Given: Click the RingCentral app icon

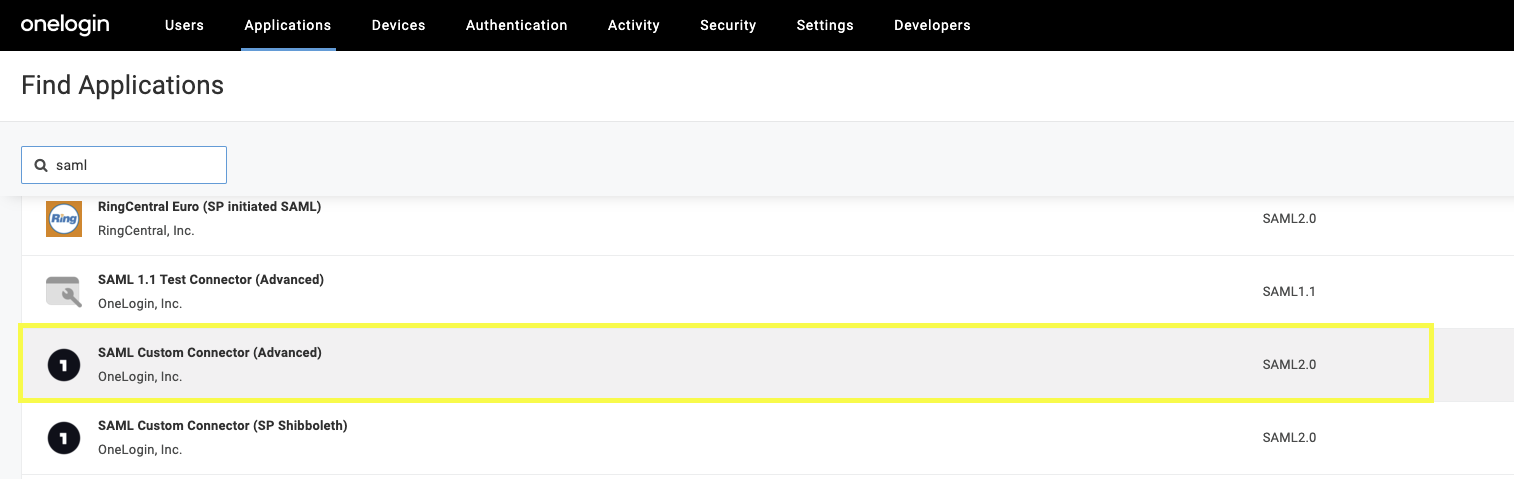Looking at the screenshot, I should (x=64, y=219).
